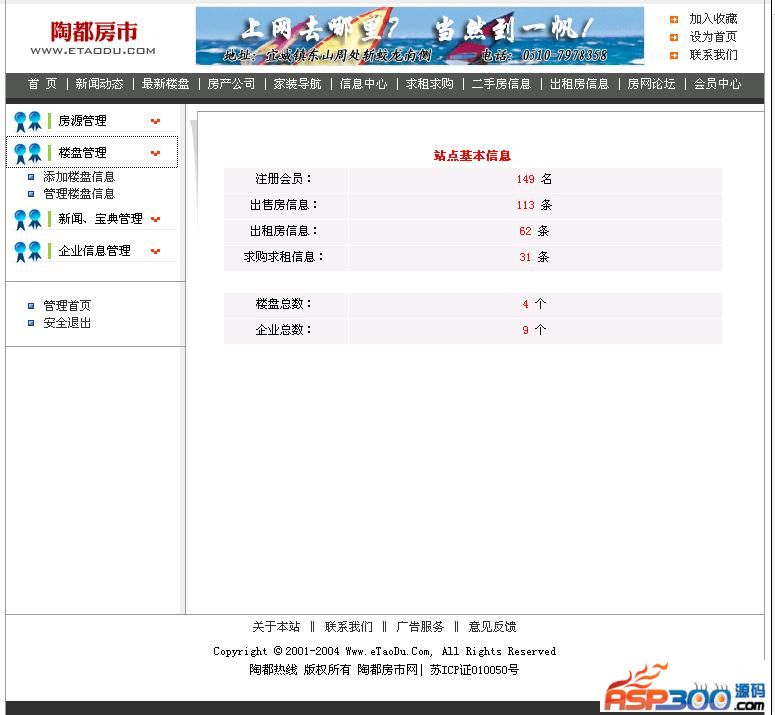775x715 pixels.
Task: Click the 出租房信息 value 62
Action: tap(525, 231)
